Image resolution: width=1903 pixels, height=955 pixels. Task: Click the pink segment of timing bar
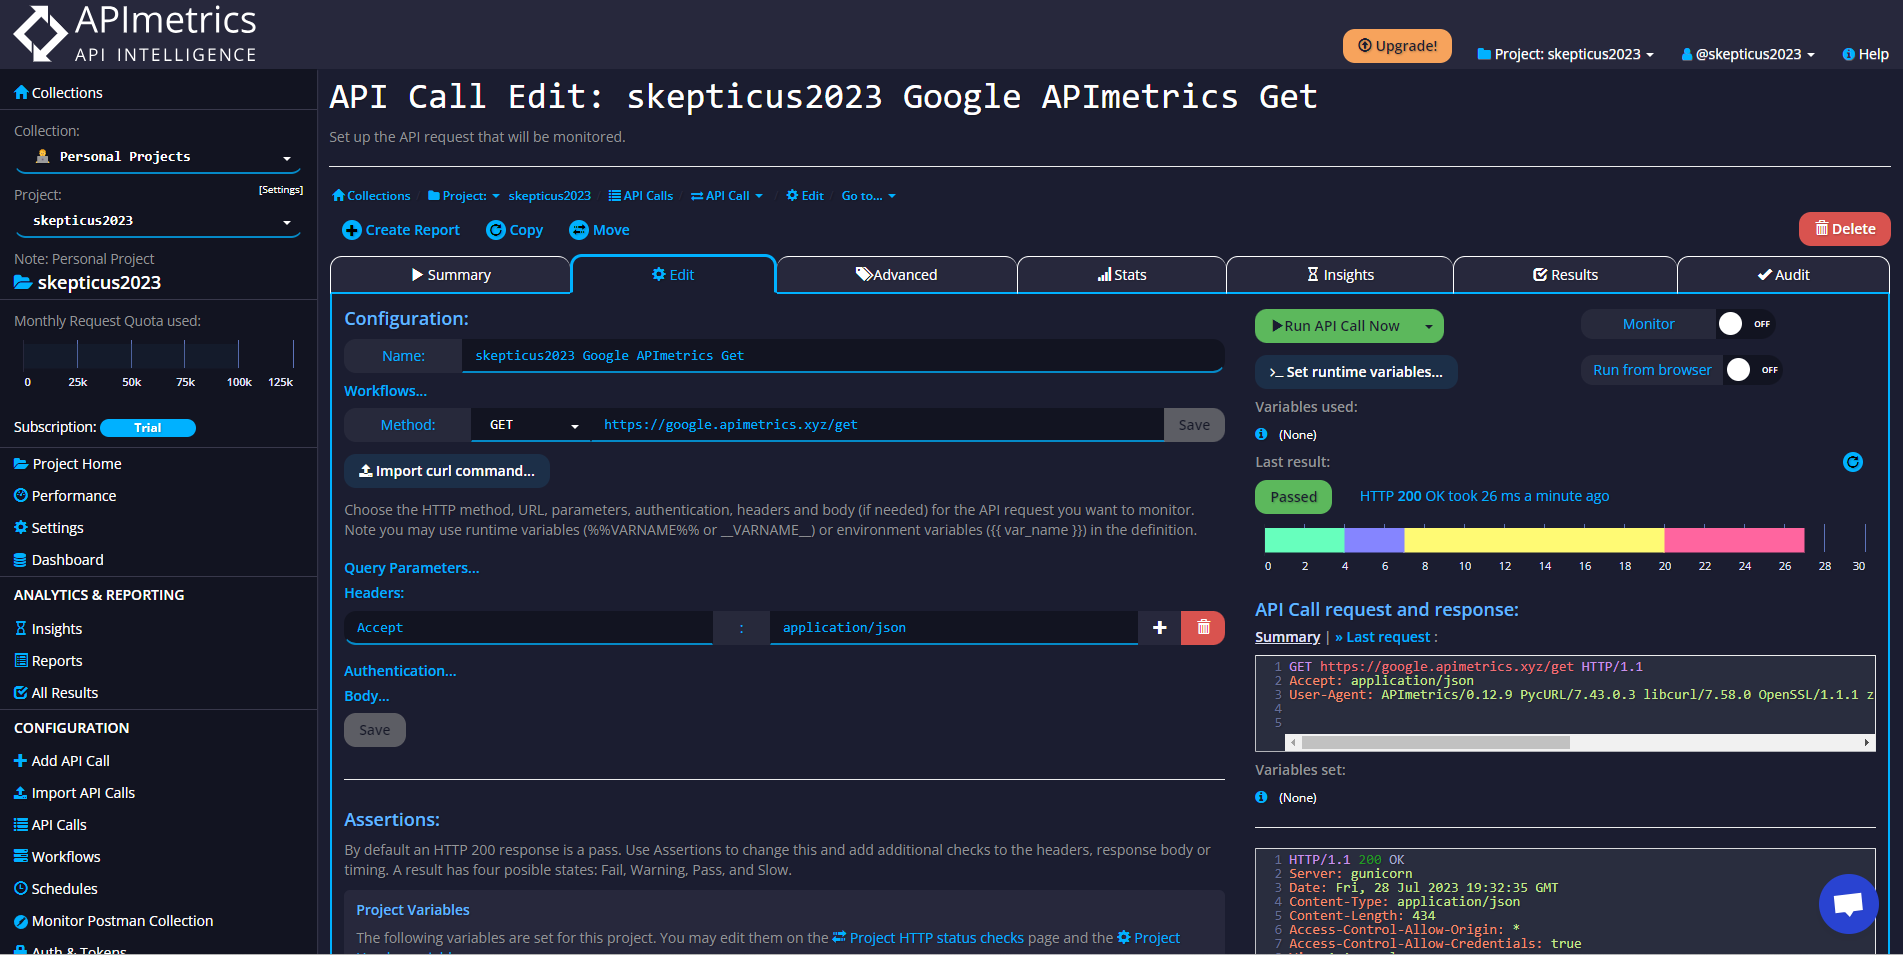click(x=1734, y=540)
